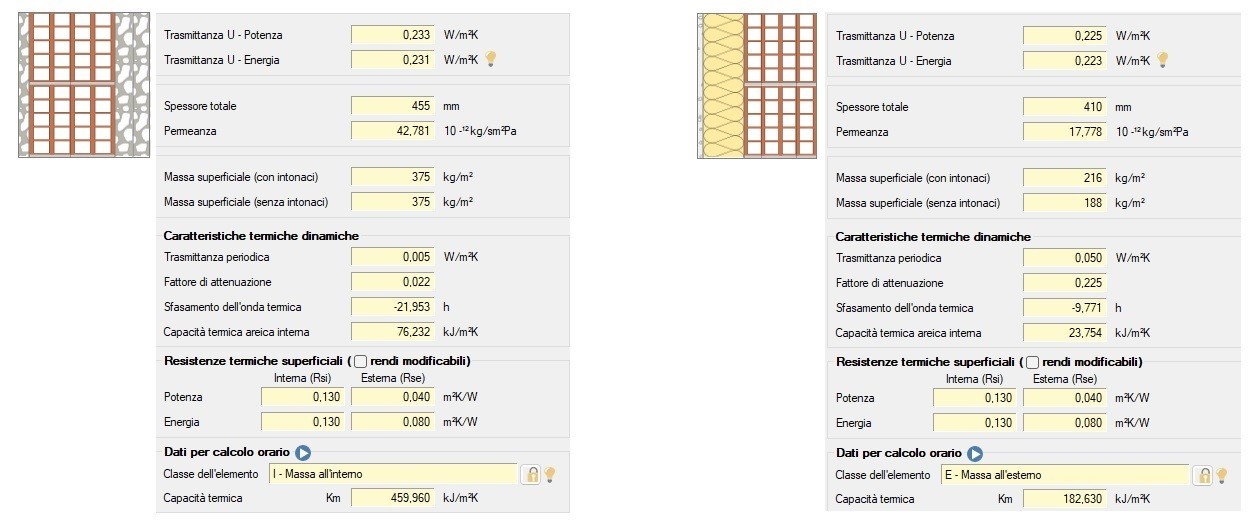Click the lightbulb beside Trasmittanza U - Energia 0,231
Screen dimensions: 1260x523
[x=491, y=59]
